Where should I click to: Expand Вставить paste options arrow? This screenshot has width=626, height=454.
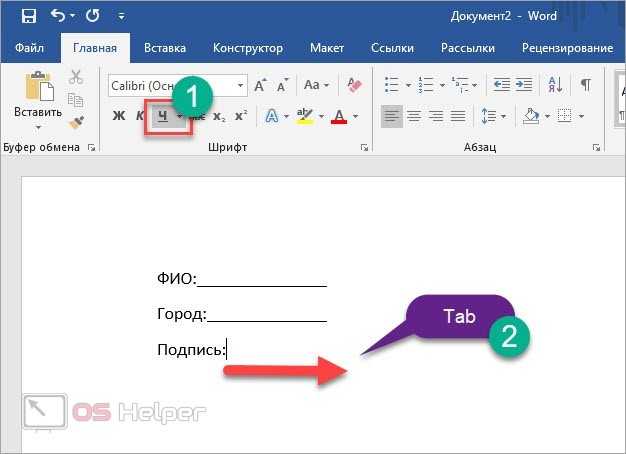tap(38, 128)
